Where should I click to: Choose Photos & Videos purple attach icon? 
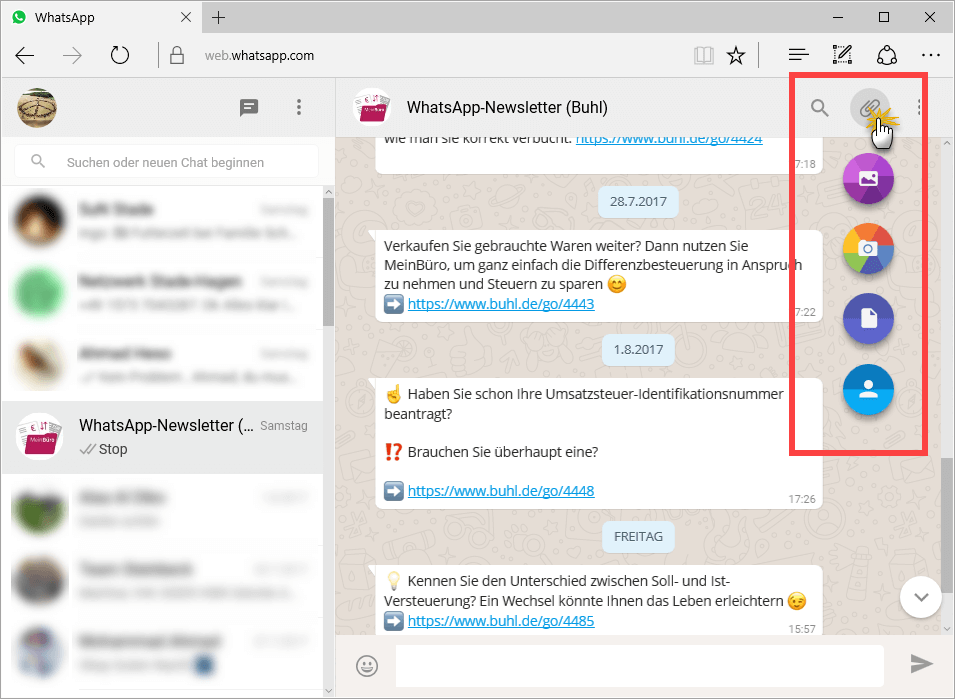tap(868, 178)
